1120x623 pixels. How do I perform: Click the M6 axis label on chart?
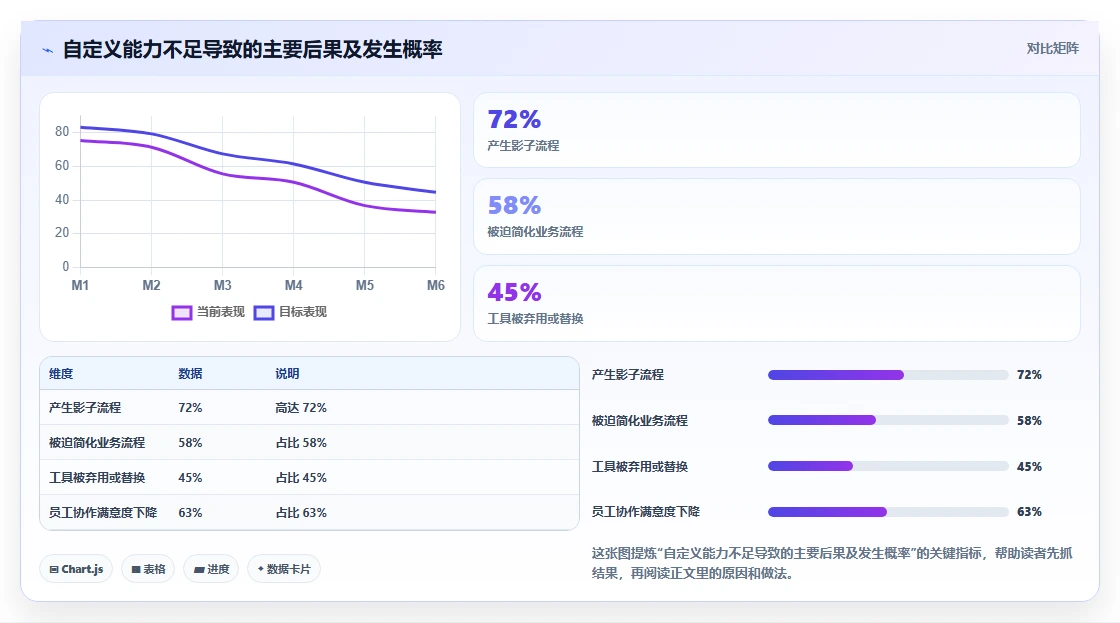[436, 286]
